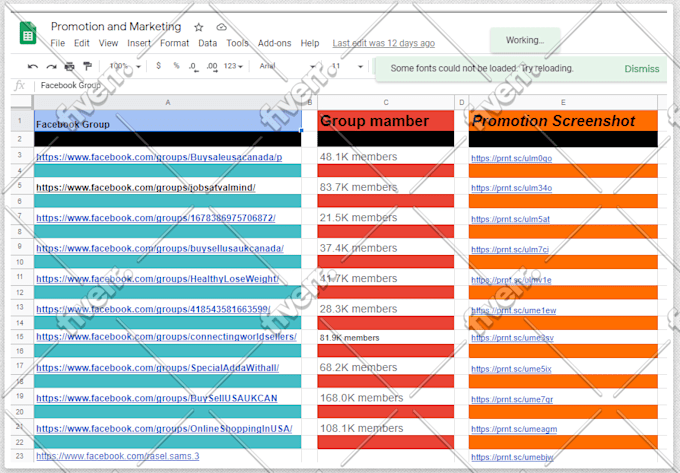Open the Insert menu
680x473 pixels.
pos(139,43)
